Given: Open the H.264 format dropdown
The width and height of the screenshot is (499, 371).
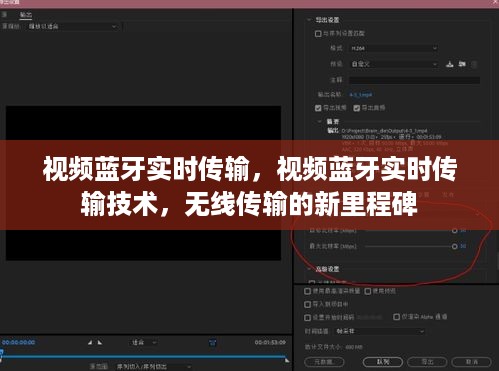Looking at the screenshot, I should (x=393, y=48).
